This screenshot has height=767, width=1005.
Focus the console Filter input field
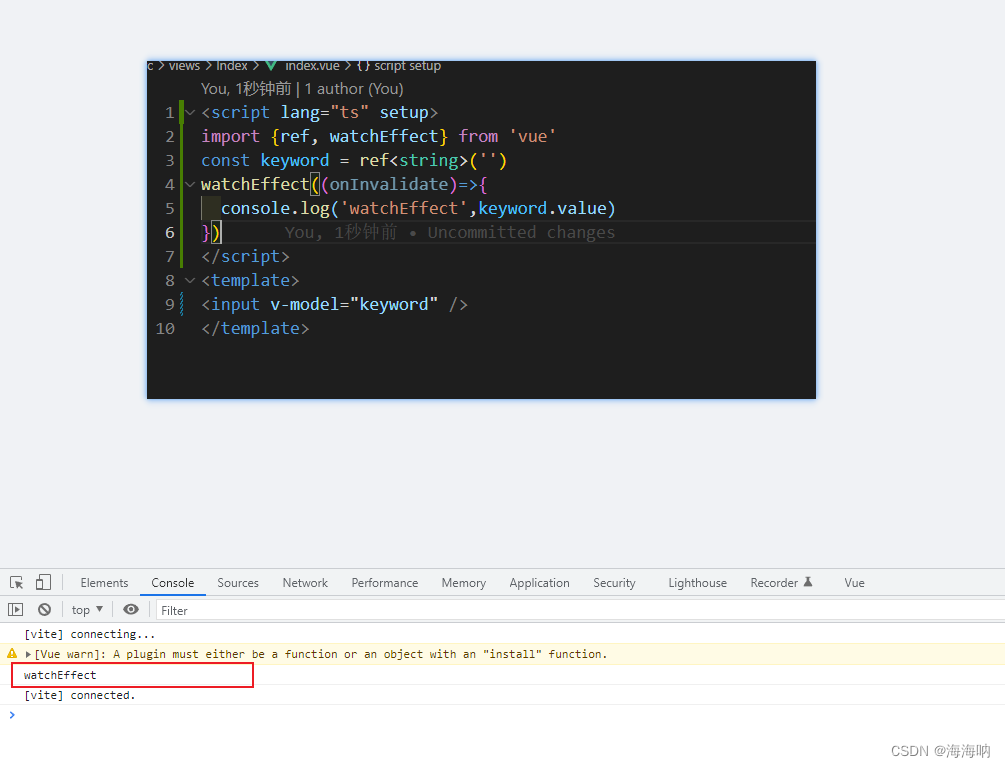pos(580,611)
